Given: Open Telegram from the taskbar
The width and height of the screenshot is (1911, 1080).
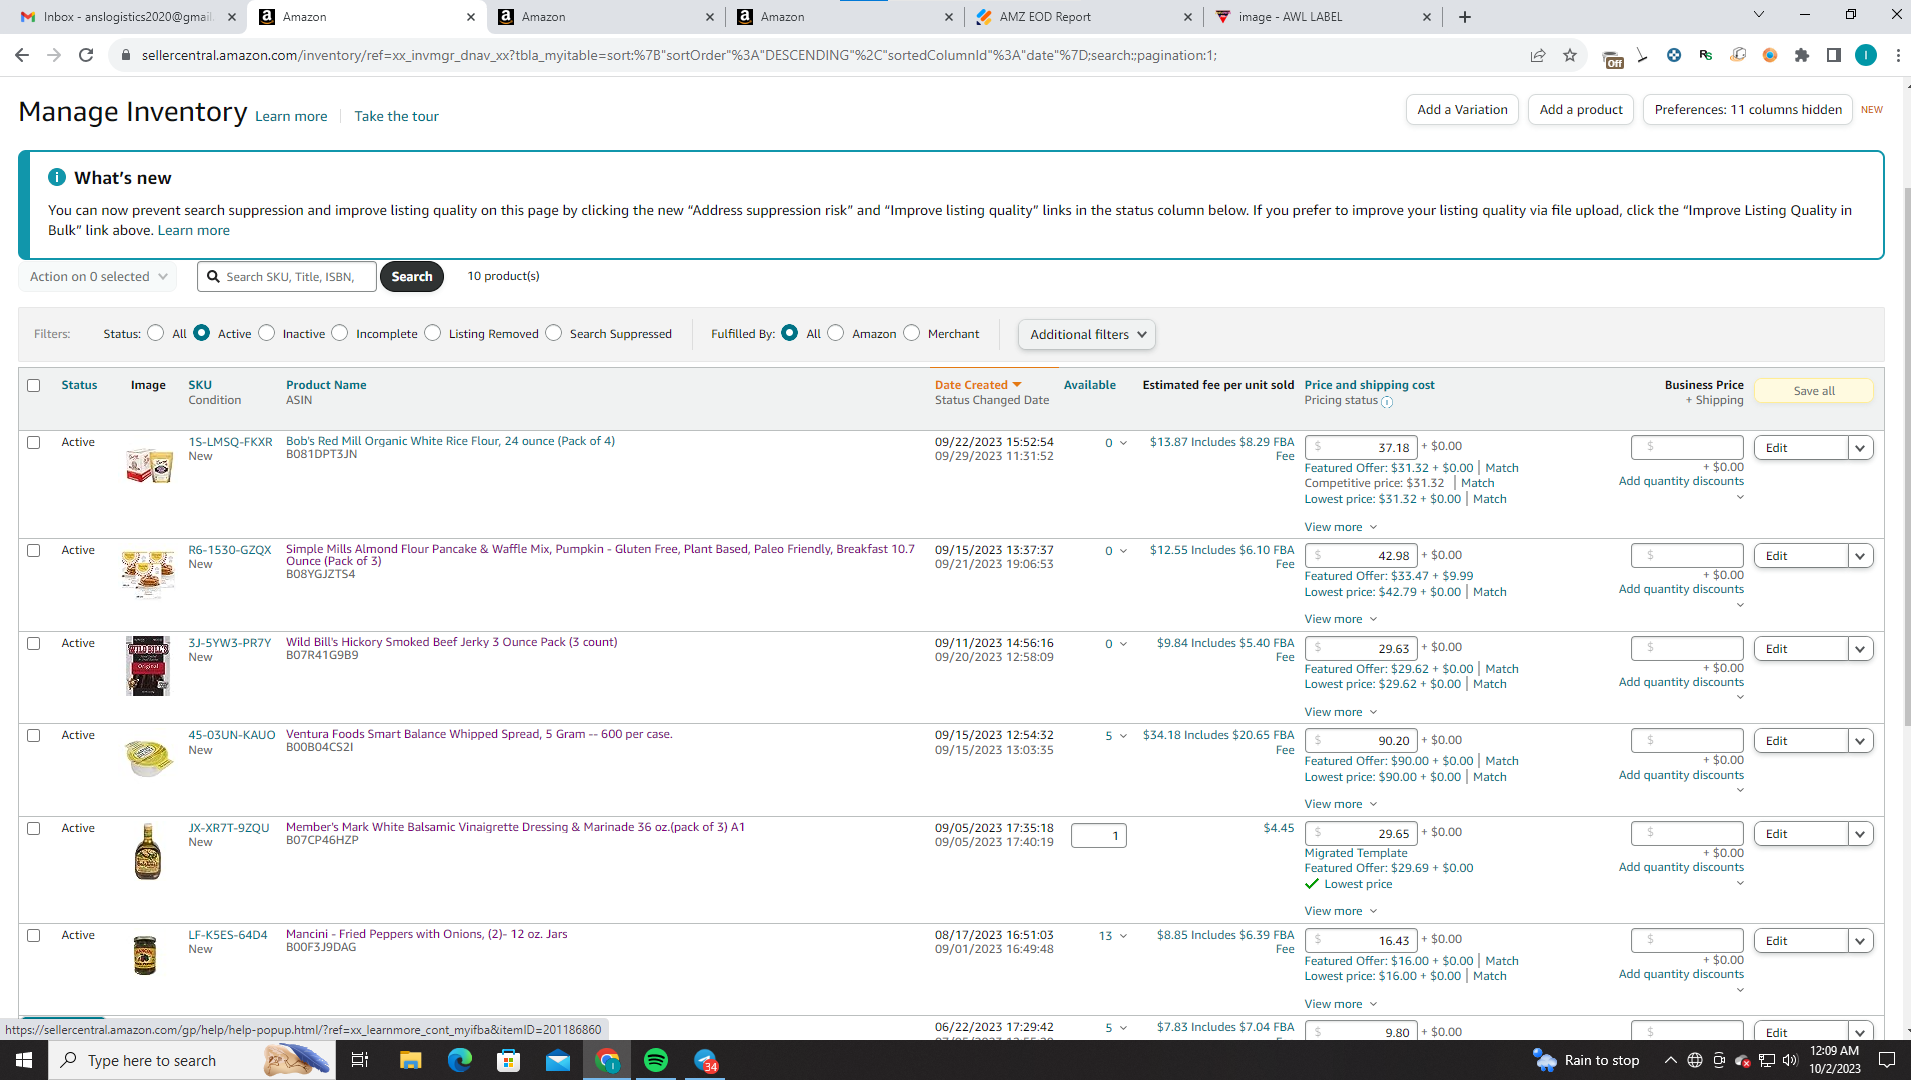Looking at the screenshot, I should 706,1060.
